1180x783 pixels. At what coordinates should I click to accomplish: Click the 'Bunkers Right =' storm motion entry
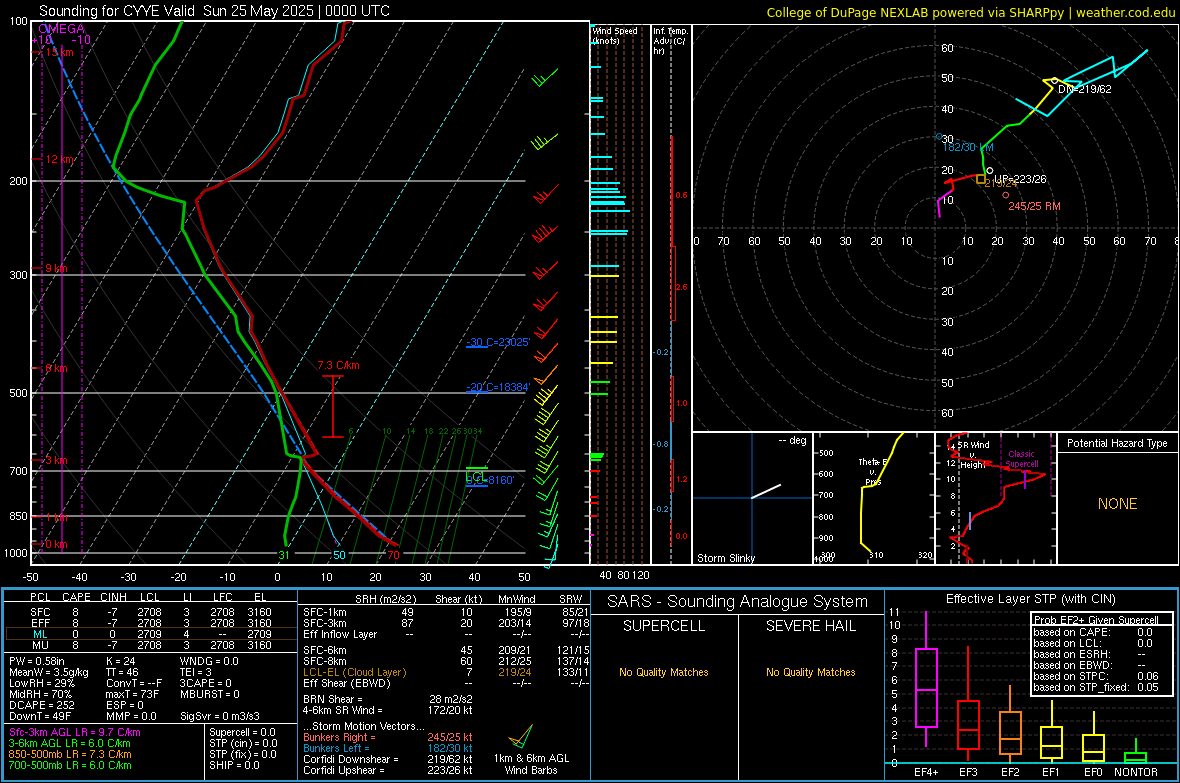tap(388, 737)
